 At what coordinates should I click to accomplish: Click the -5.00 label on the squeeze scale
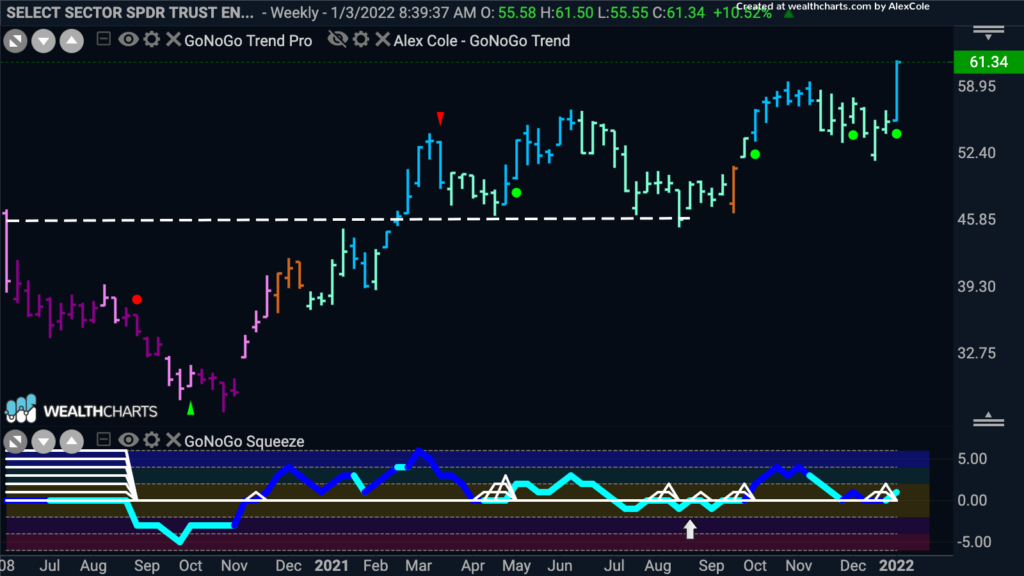click(972, 542)
